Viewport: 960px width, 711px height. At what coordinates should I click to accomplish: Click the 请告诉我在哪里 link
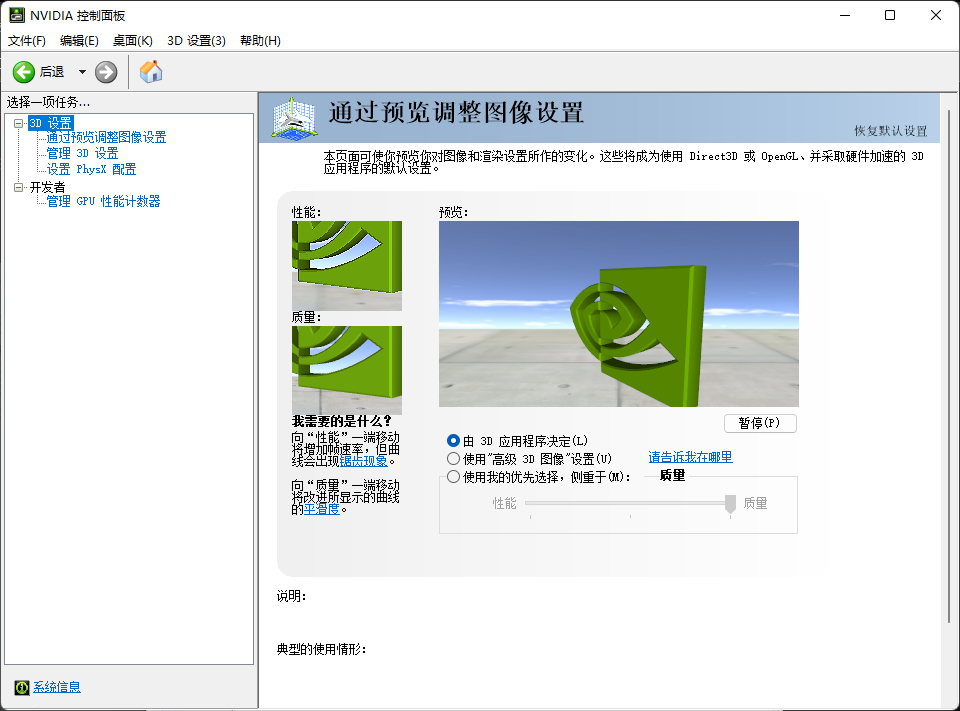(x=690, y=458)
